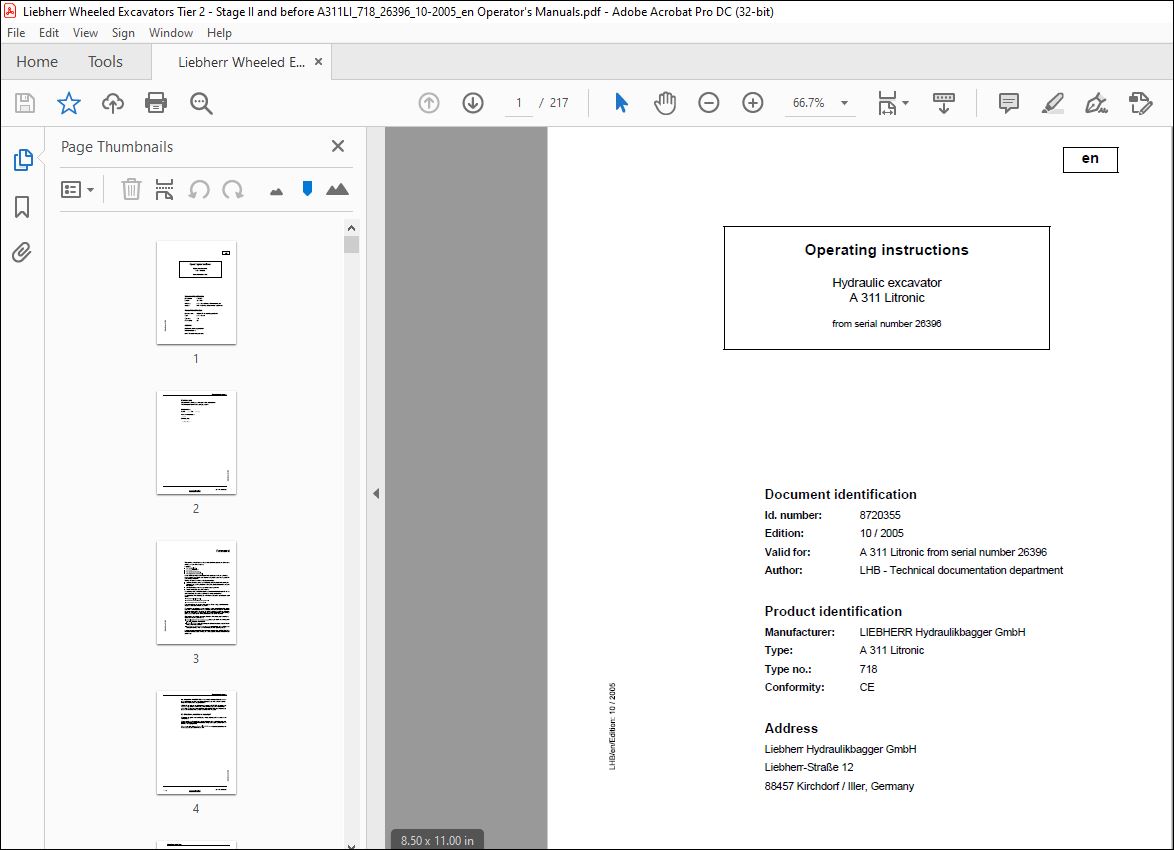Click the fit page width icon

(887, 103)
